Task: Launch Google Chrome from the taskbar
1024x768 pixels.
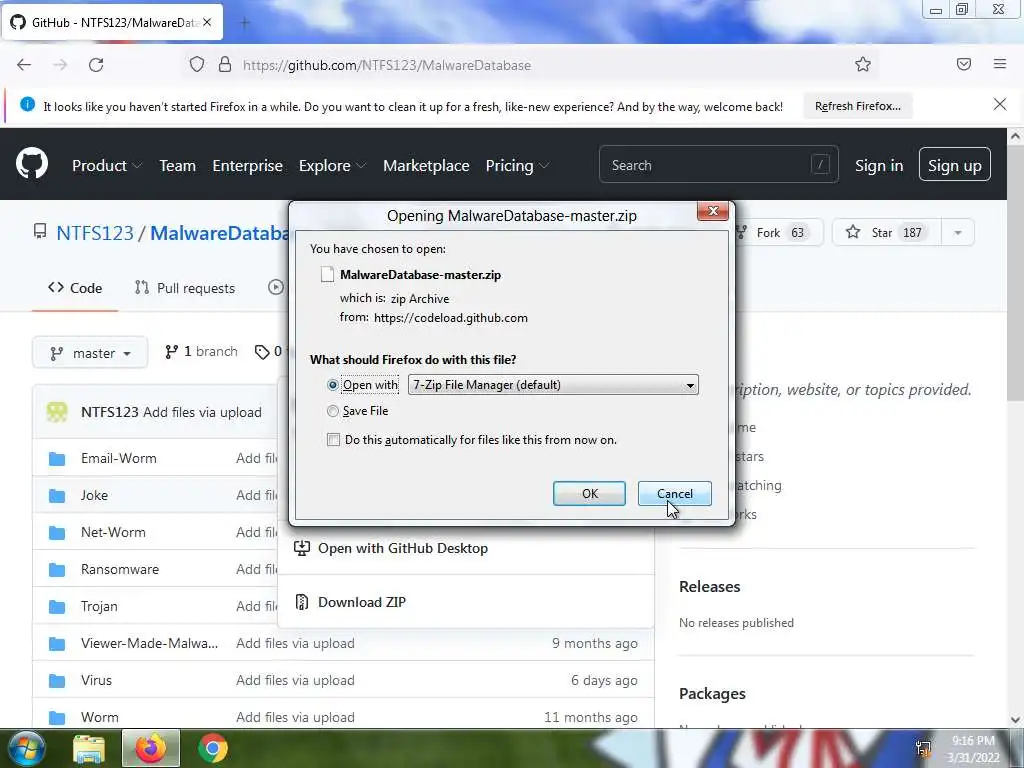Action: click(x=213, y=748)
